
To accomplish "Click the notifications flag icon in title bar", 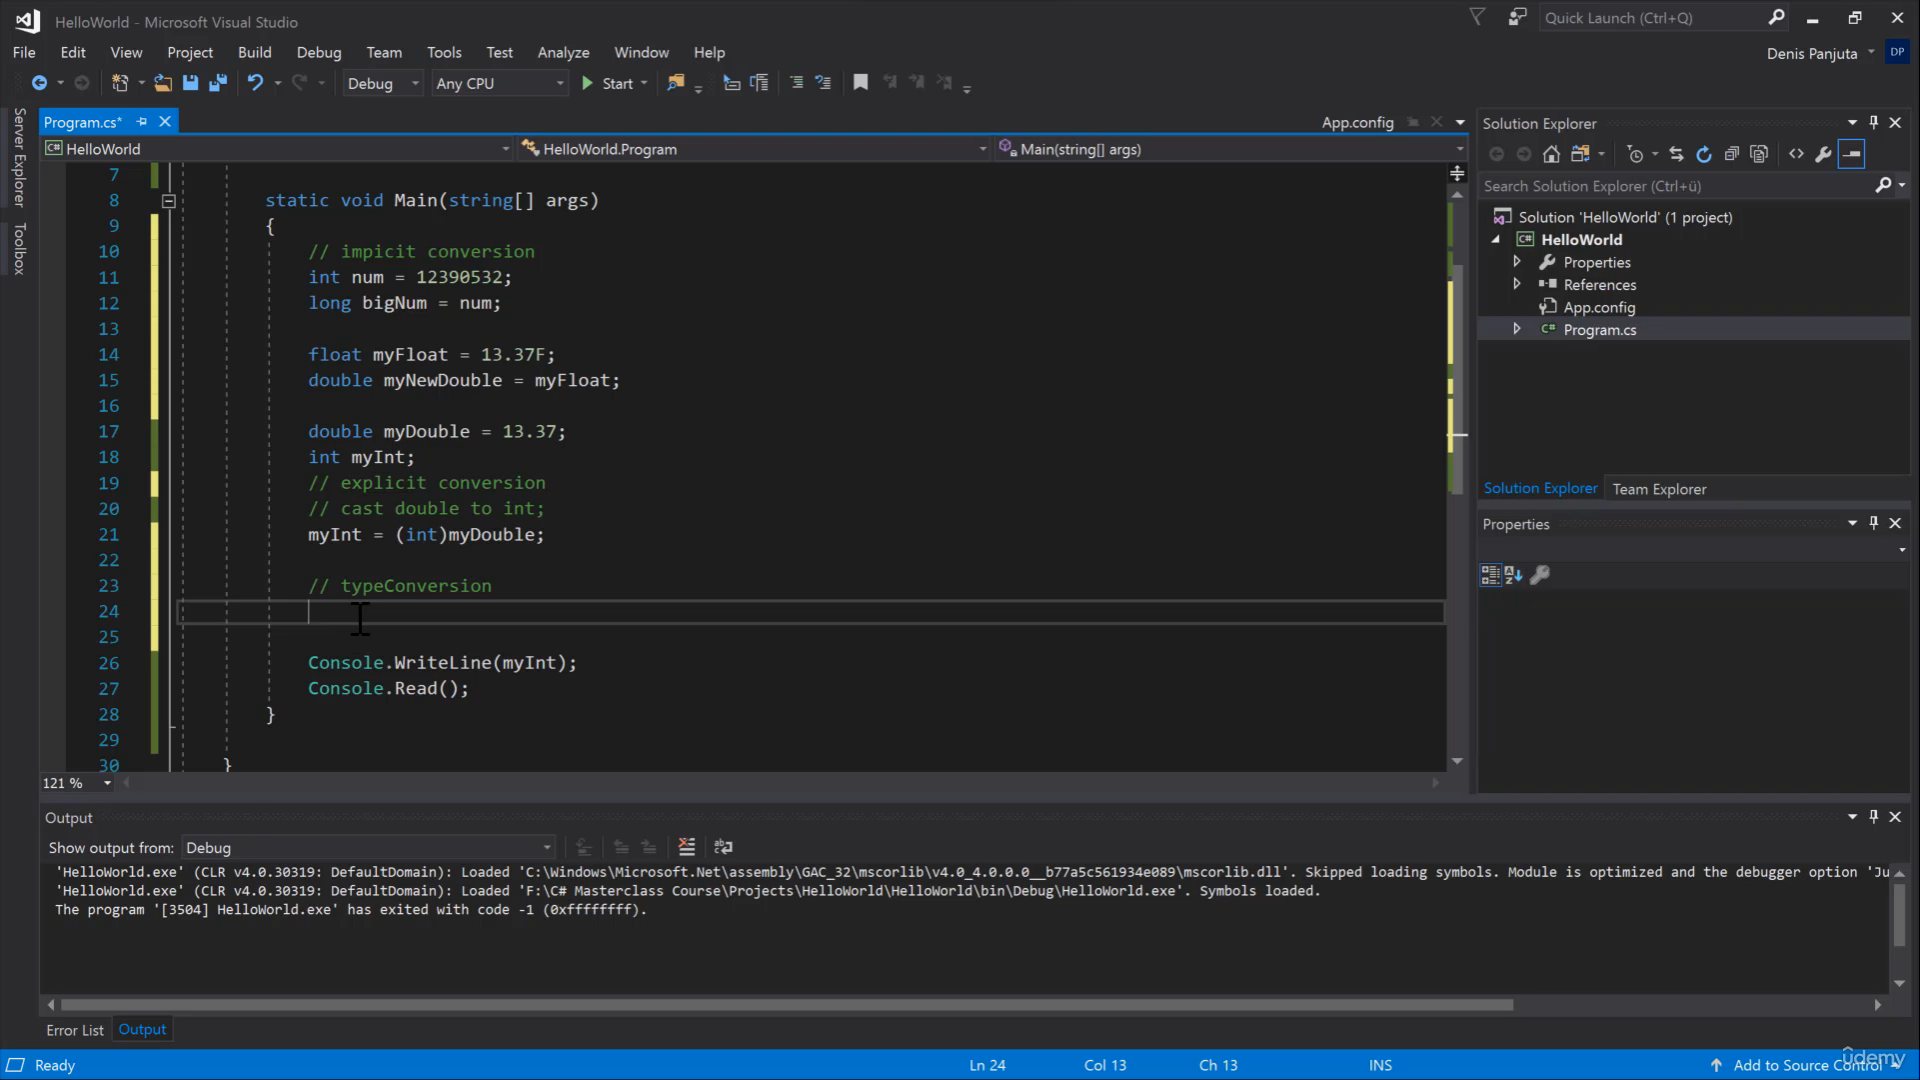I will (x=1477, y=17).
